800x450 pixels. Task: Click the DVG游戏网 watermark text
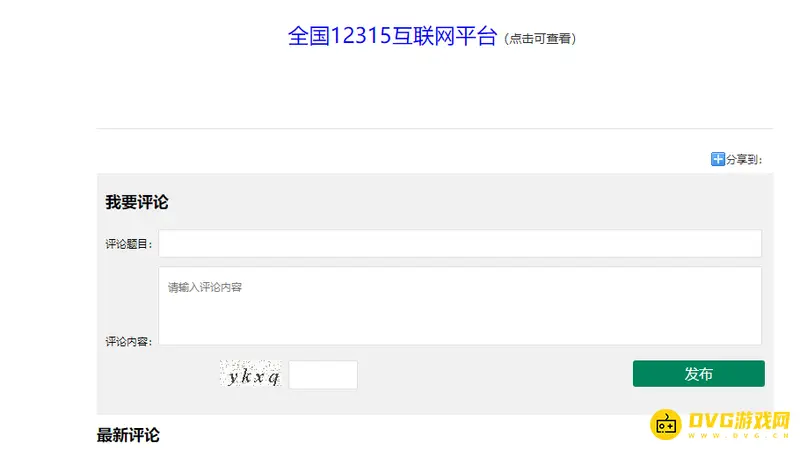739,420
